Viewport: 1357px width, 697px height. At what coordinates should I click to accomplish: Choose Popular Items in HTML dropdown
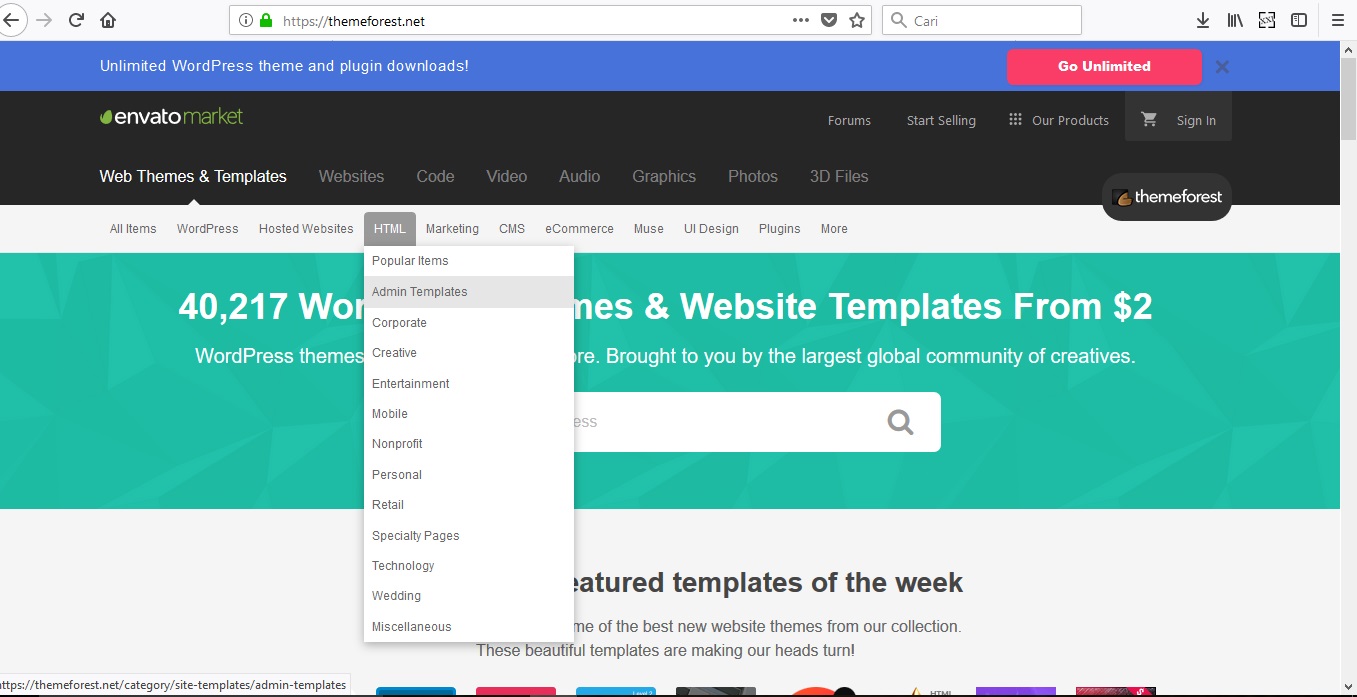[x=469, y=261]
